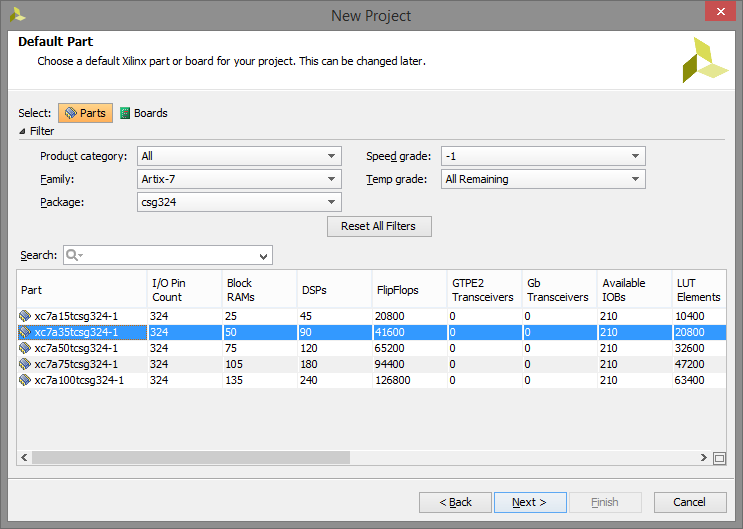Proceed with the Next button
This screenshot has height=529, width=743.
pyautogui.click(x=530, y=502)
